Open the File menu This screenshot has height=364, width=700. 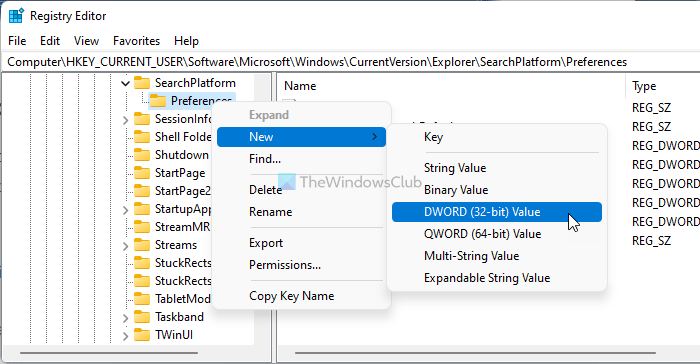[x=17, y=41]
